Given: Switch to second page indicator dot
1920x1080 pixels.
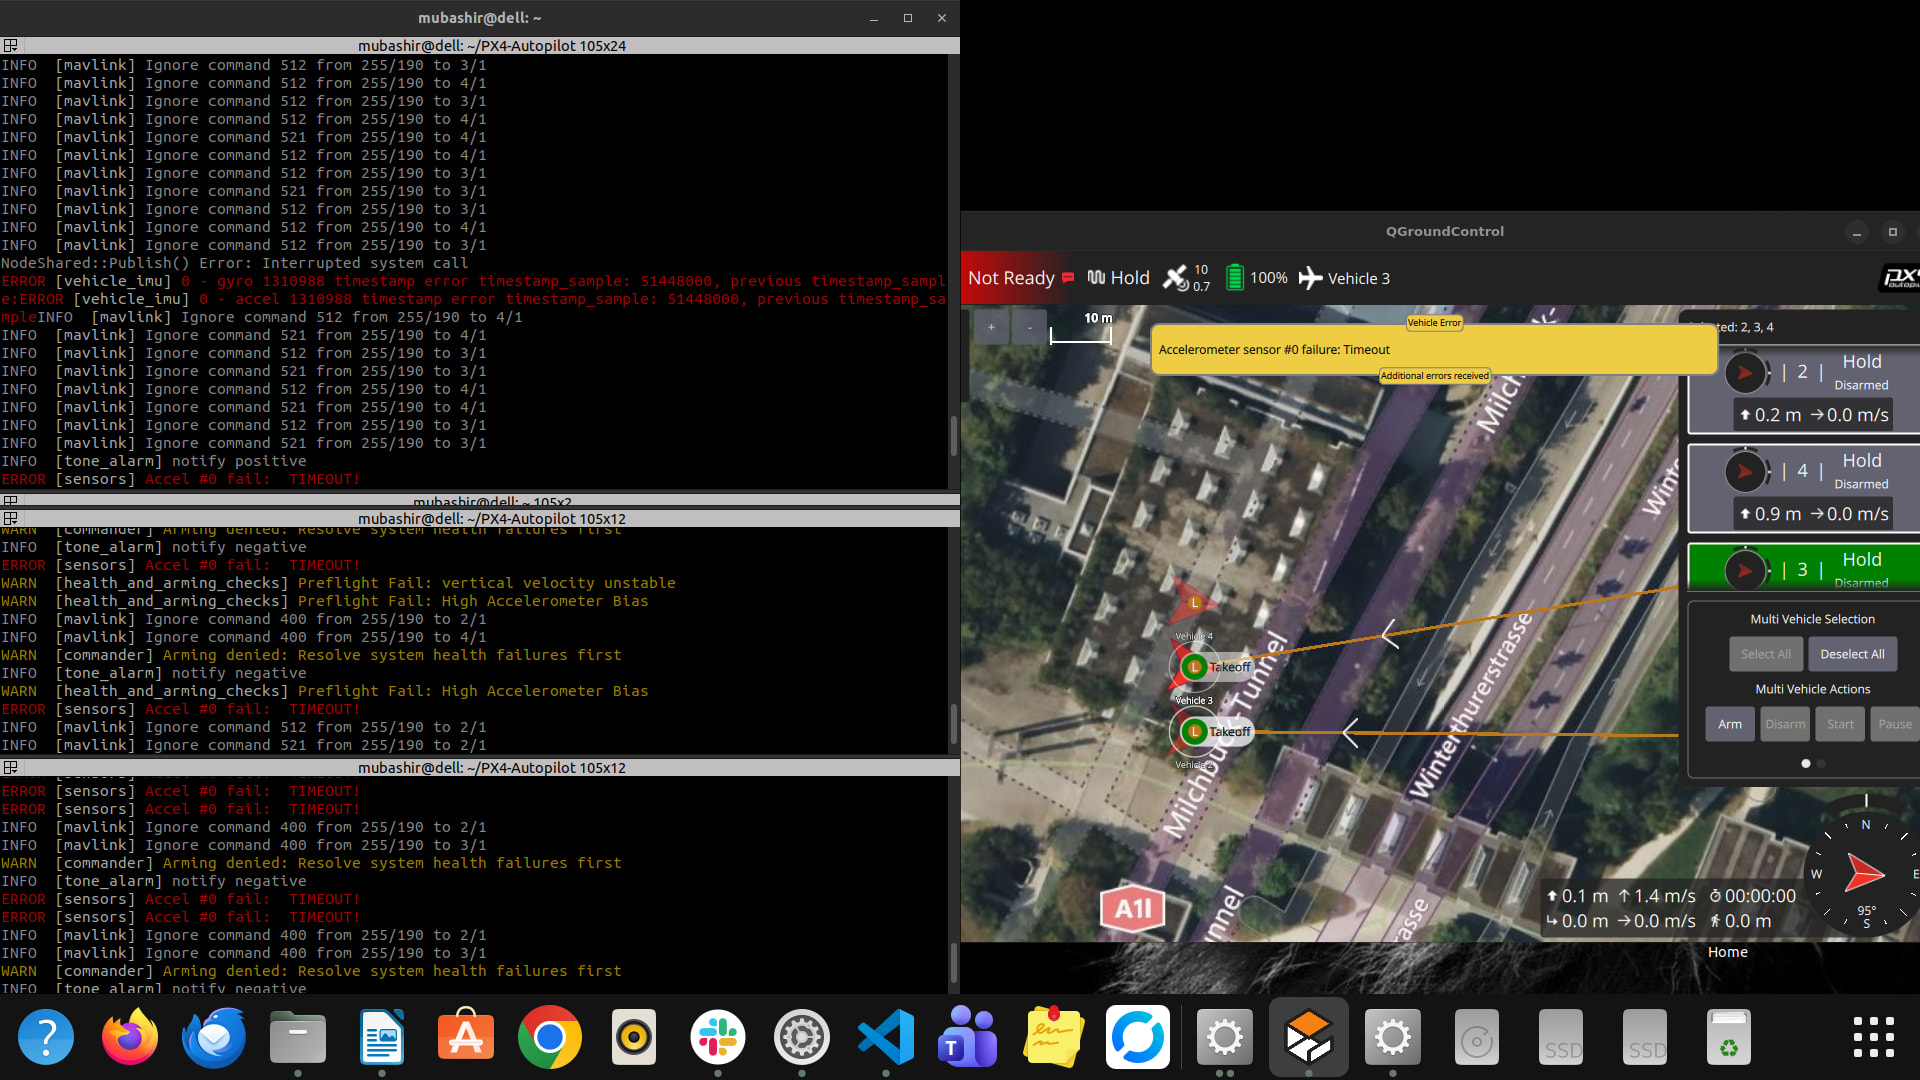Looking at the screenshot, I should [x=1821, y=763].
